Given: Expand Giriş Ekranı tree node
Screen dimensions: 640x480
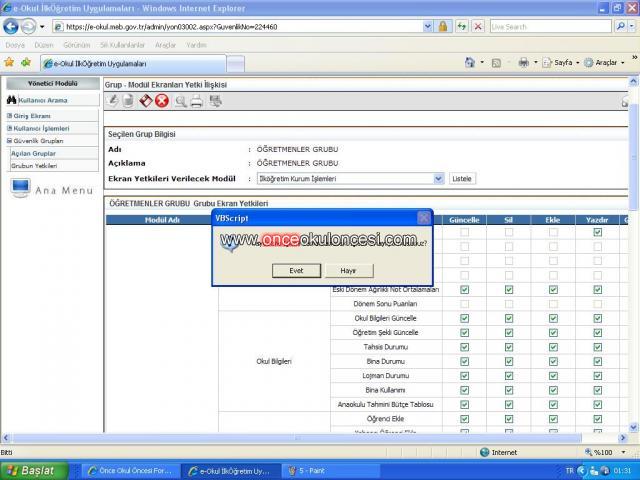Looking at the screenshot, I should pyautogui.click(x=9, y=116).
